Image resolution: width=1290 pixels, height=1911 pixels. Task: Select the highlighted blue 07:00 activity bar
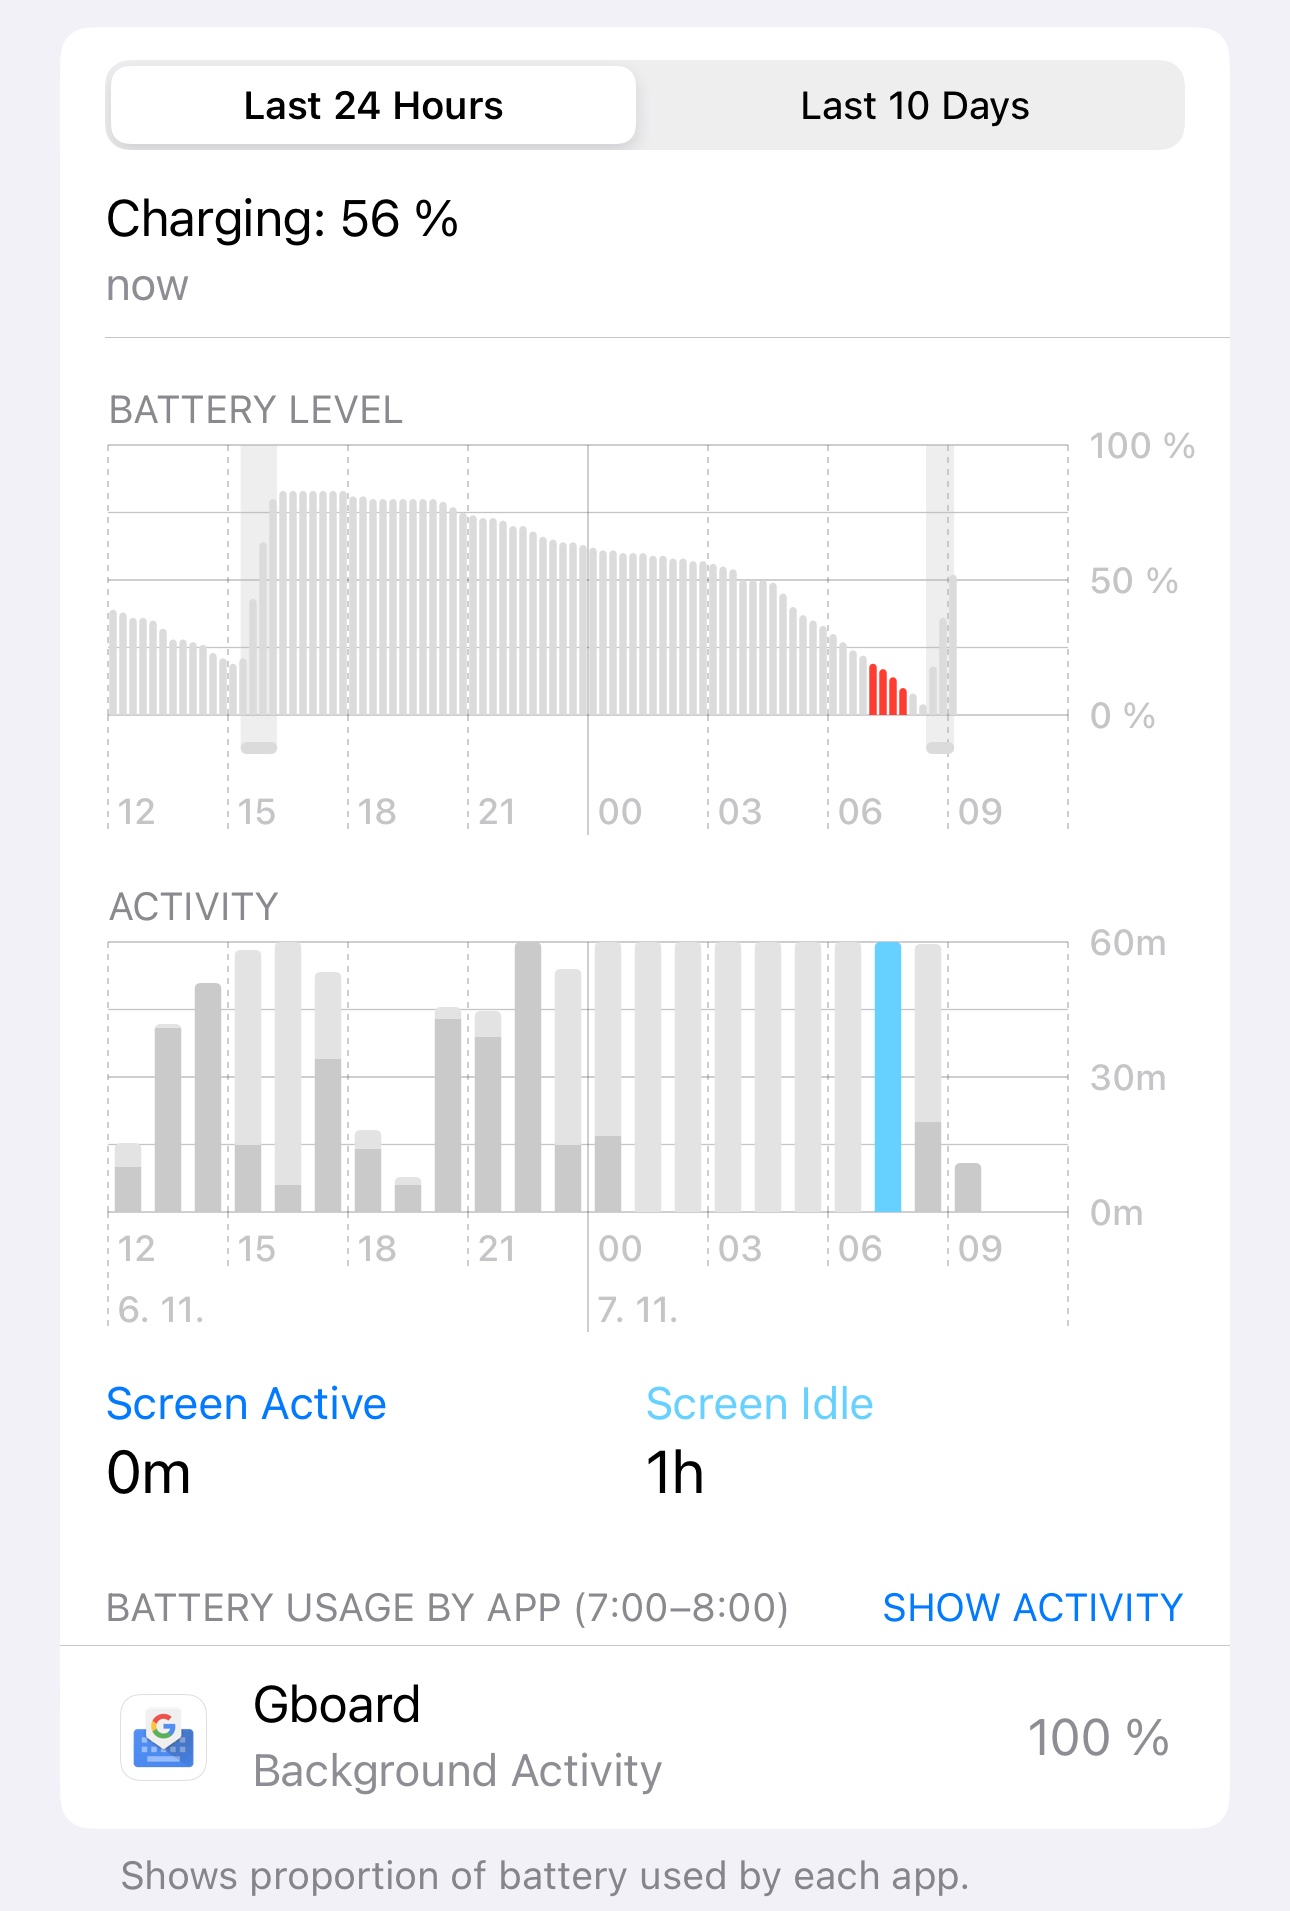(x=888, y=1077)
